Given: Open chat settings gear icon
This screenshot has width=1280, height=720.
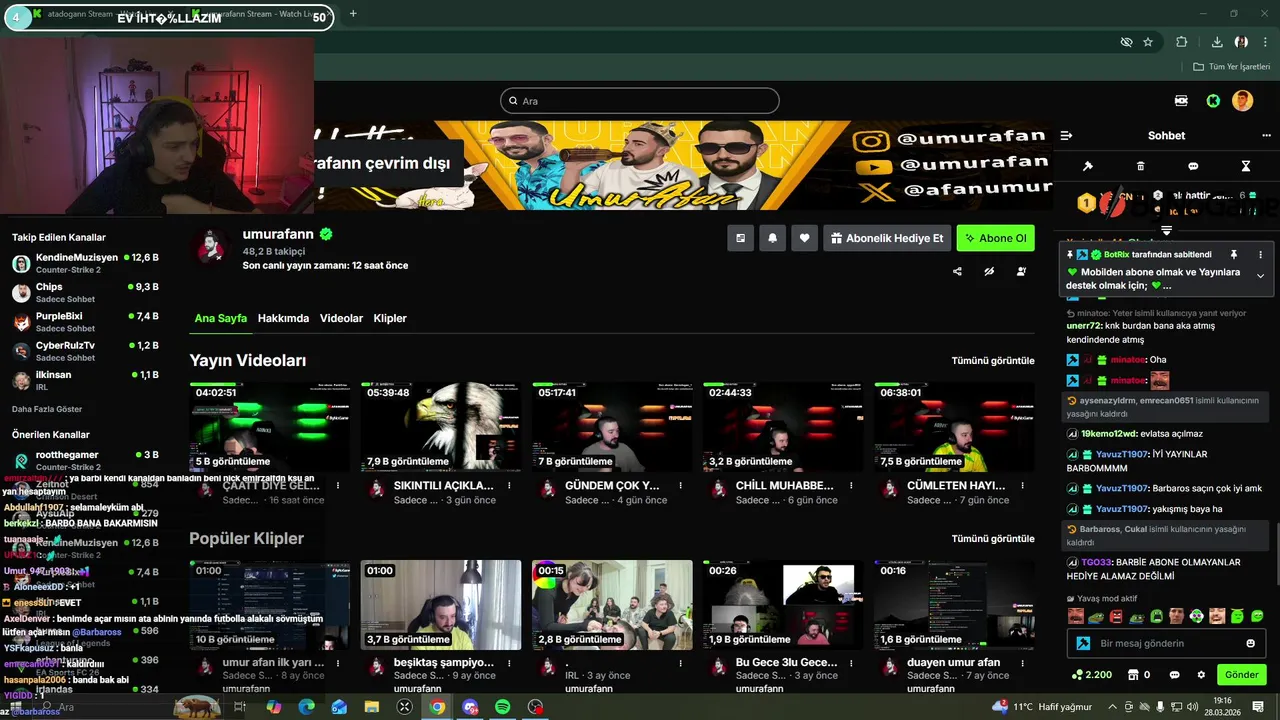Looking at the screenshot, I should (x=1201, y=675).
